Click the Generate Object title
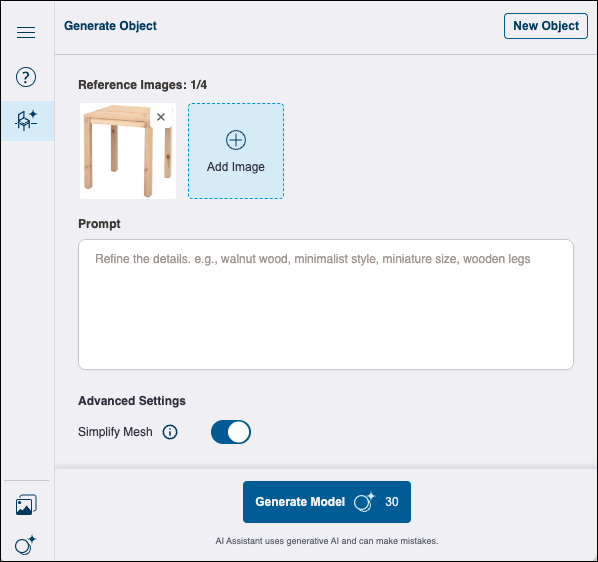The image size is (598, 562). [x=110, y=26]
